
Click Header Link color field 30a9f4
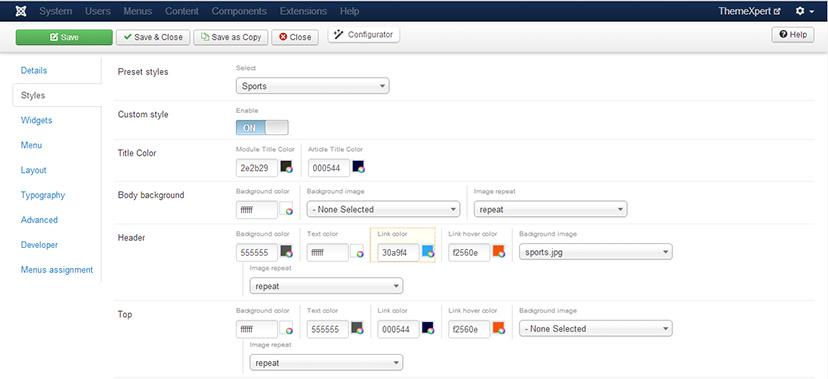tap(398, 253)
